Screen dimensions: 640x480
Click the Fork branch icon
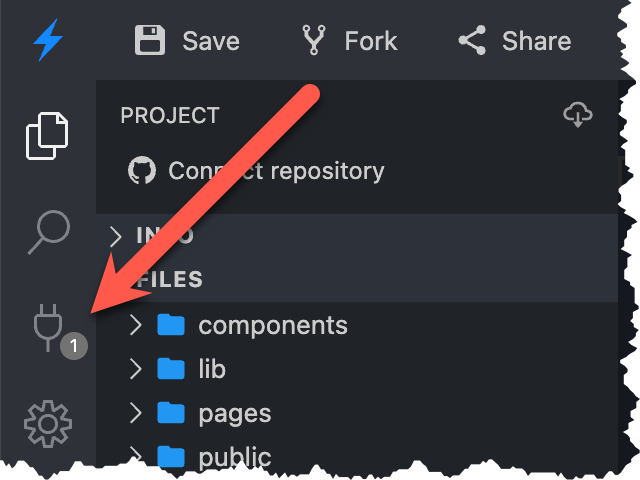[314, 41]
